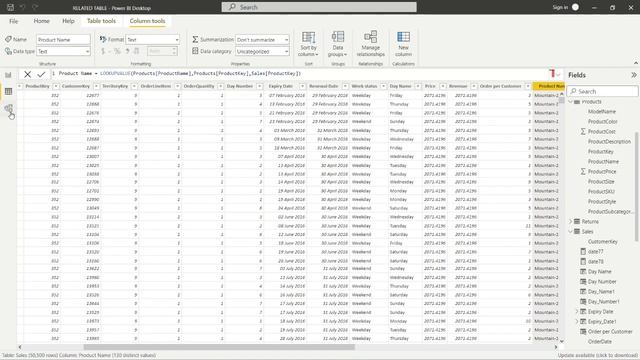Collapse the Sales table in Fields
640x360 pixels.
pyautogui.click(x=571, y=231)
